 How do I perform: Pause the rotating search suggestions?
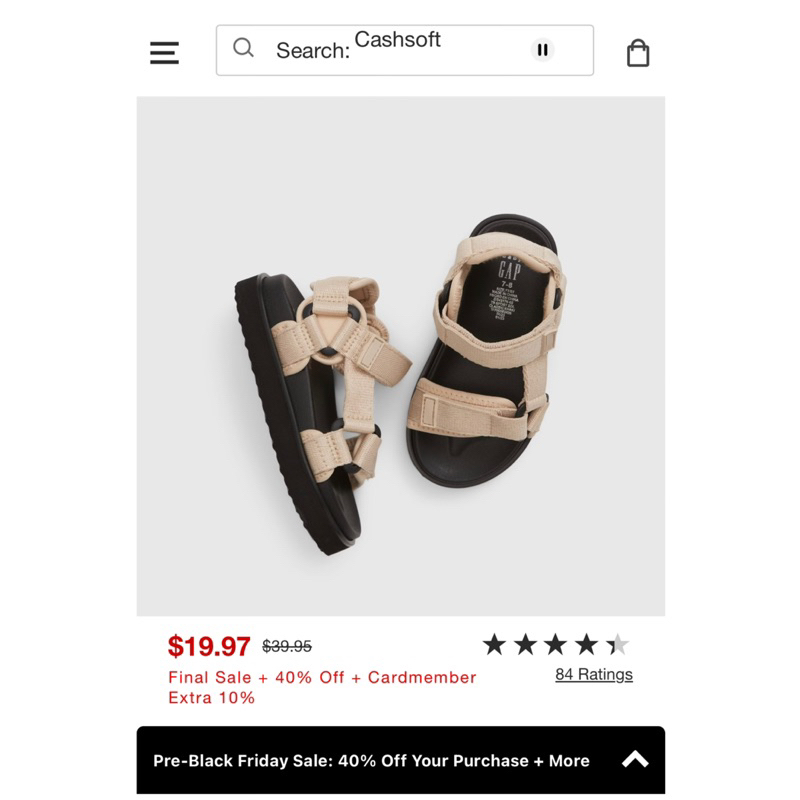click(541, 47)
